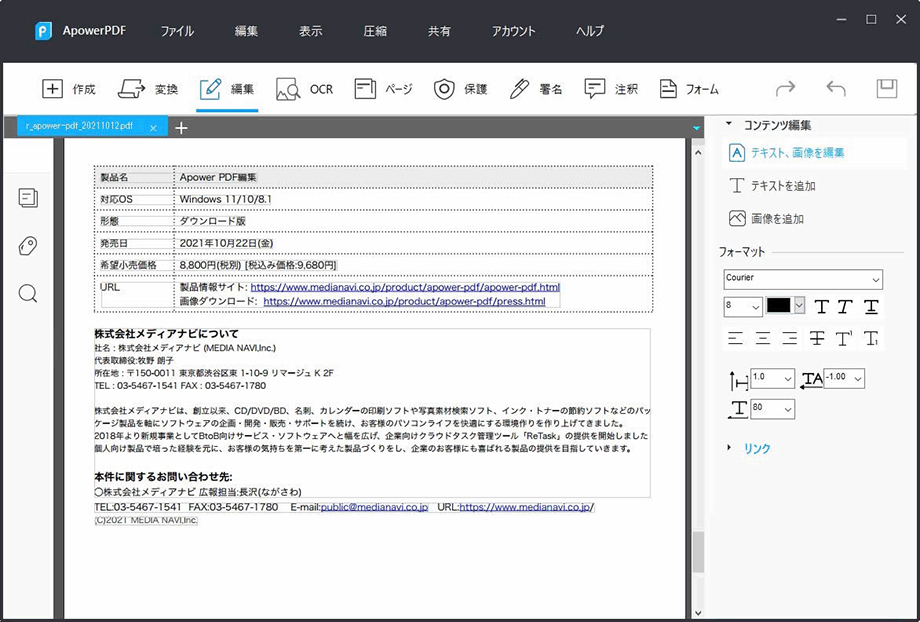Viewport: 920px width, 622px height.
Task: Toggle italic text formatting
Action: point(846,306)
